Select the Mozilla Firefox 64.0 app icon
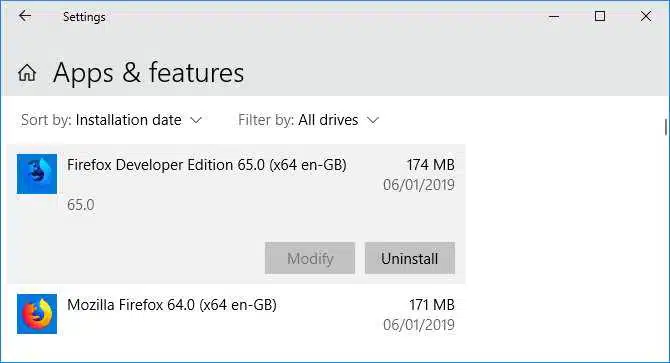The width and height of the screenshot is (670, 363). click(x=37, y=314)
